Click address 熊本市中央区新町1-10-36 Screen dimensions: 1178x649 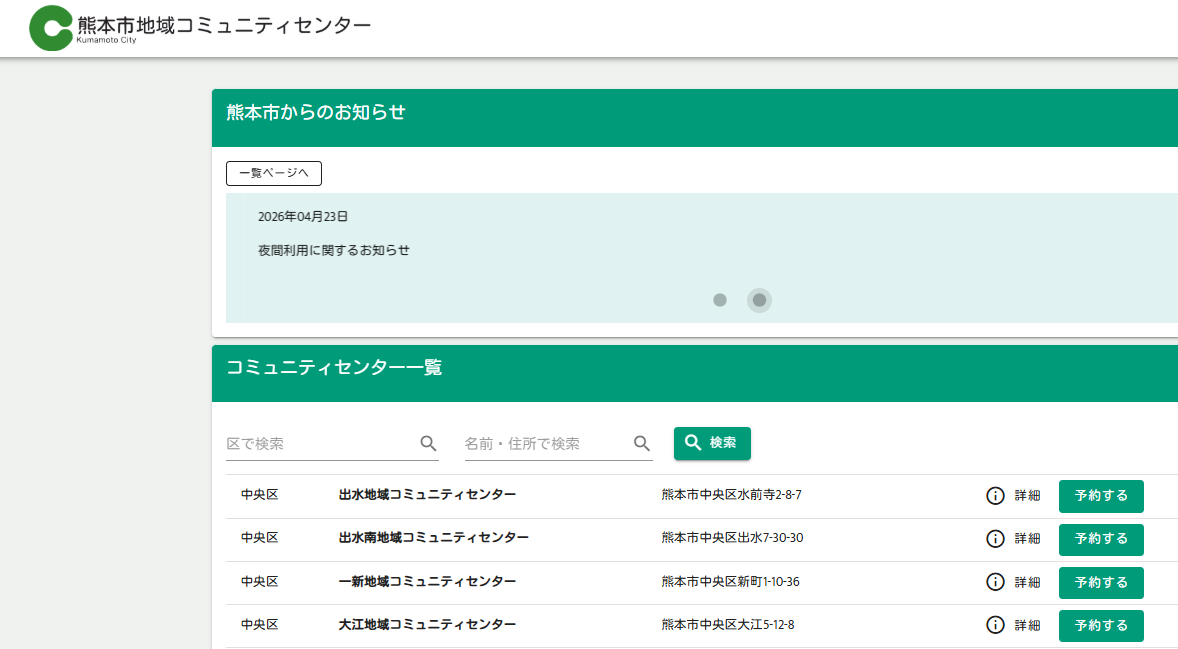(730, 581)
